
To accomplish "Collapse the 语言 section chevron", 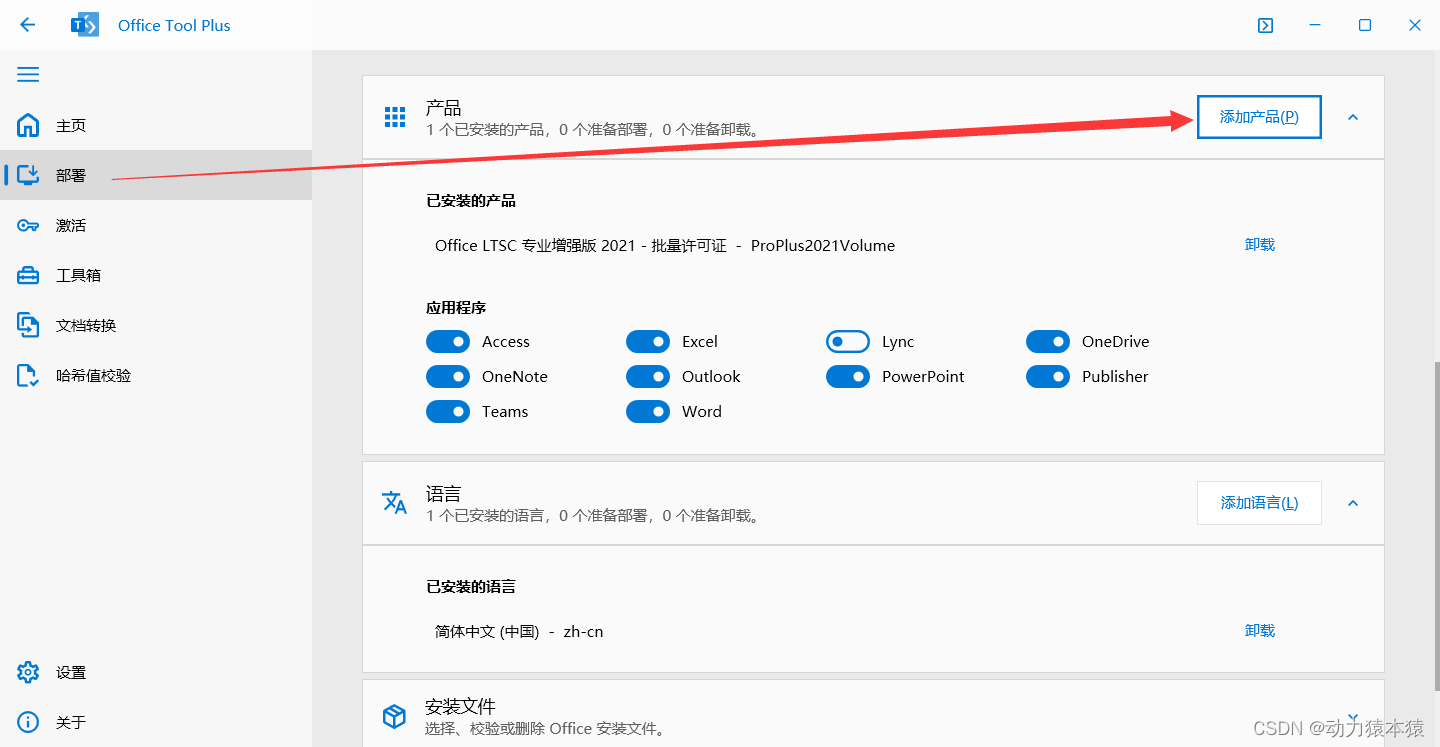I will pos(1353,503).
